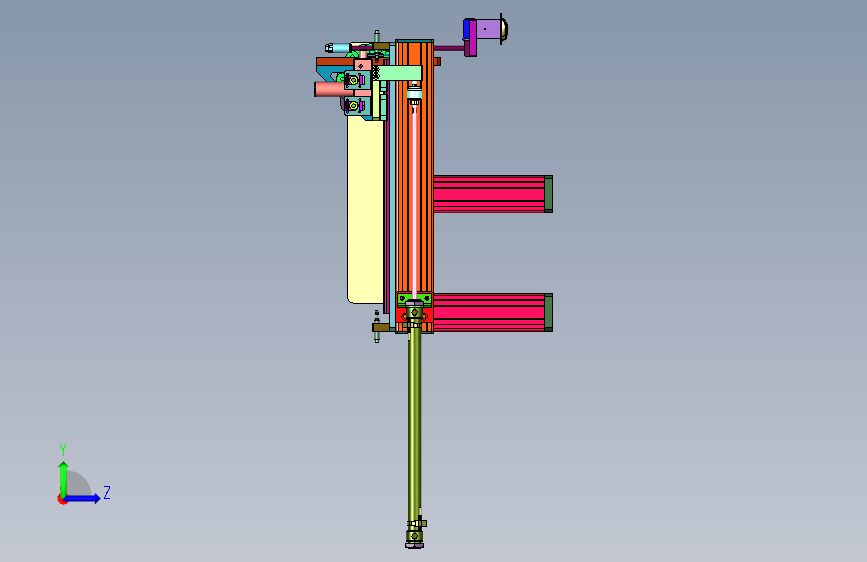
Task: Select the pale yellow panel on left
Action: point(365,210)
